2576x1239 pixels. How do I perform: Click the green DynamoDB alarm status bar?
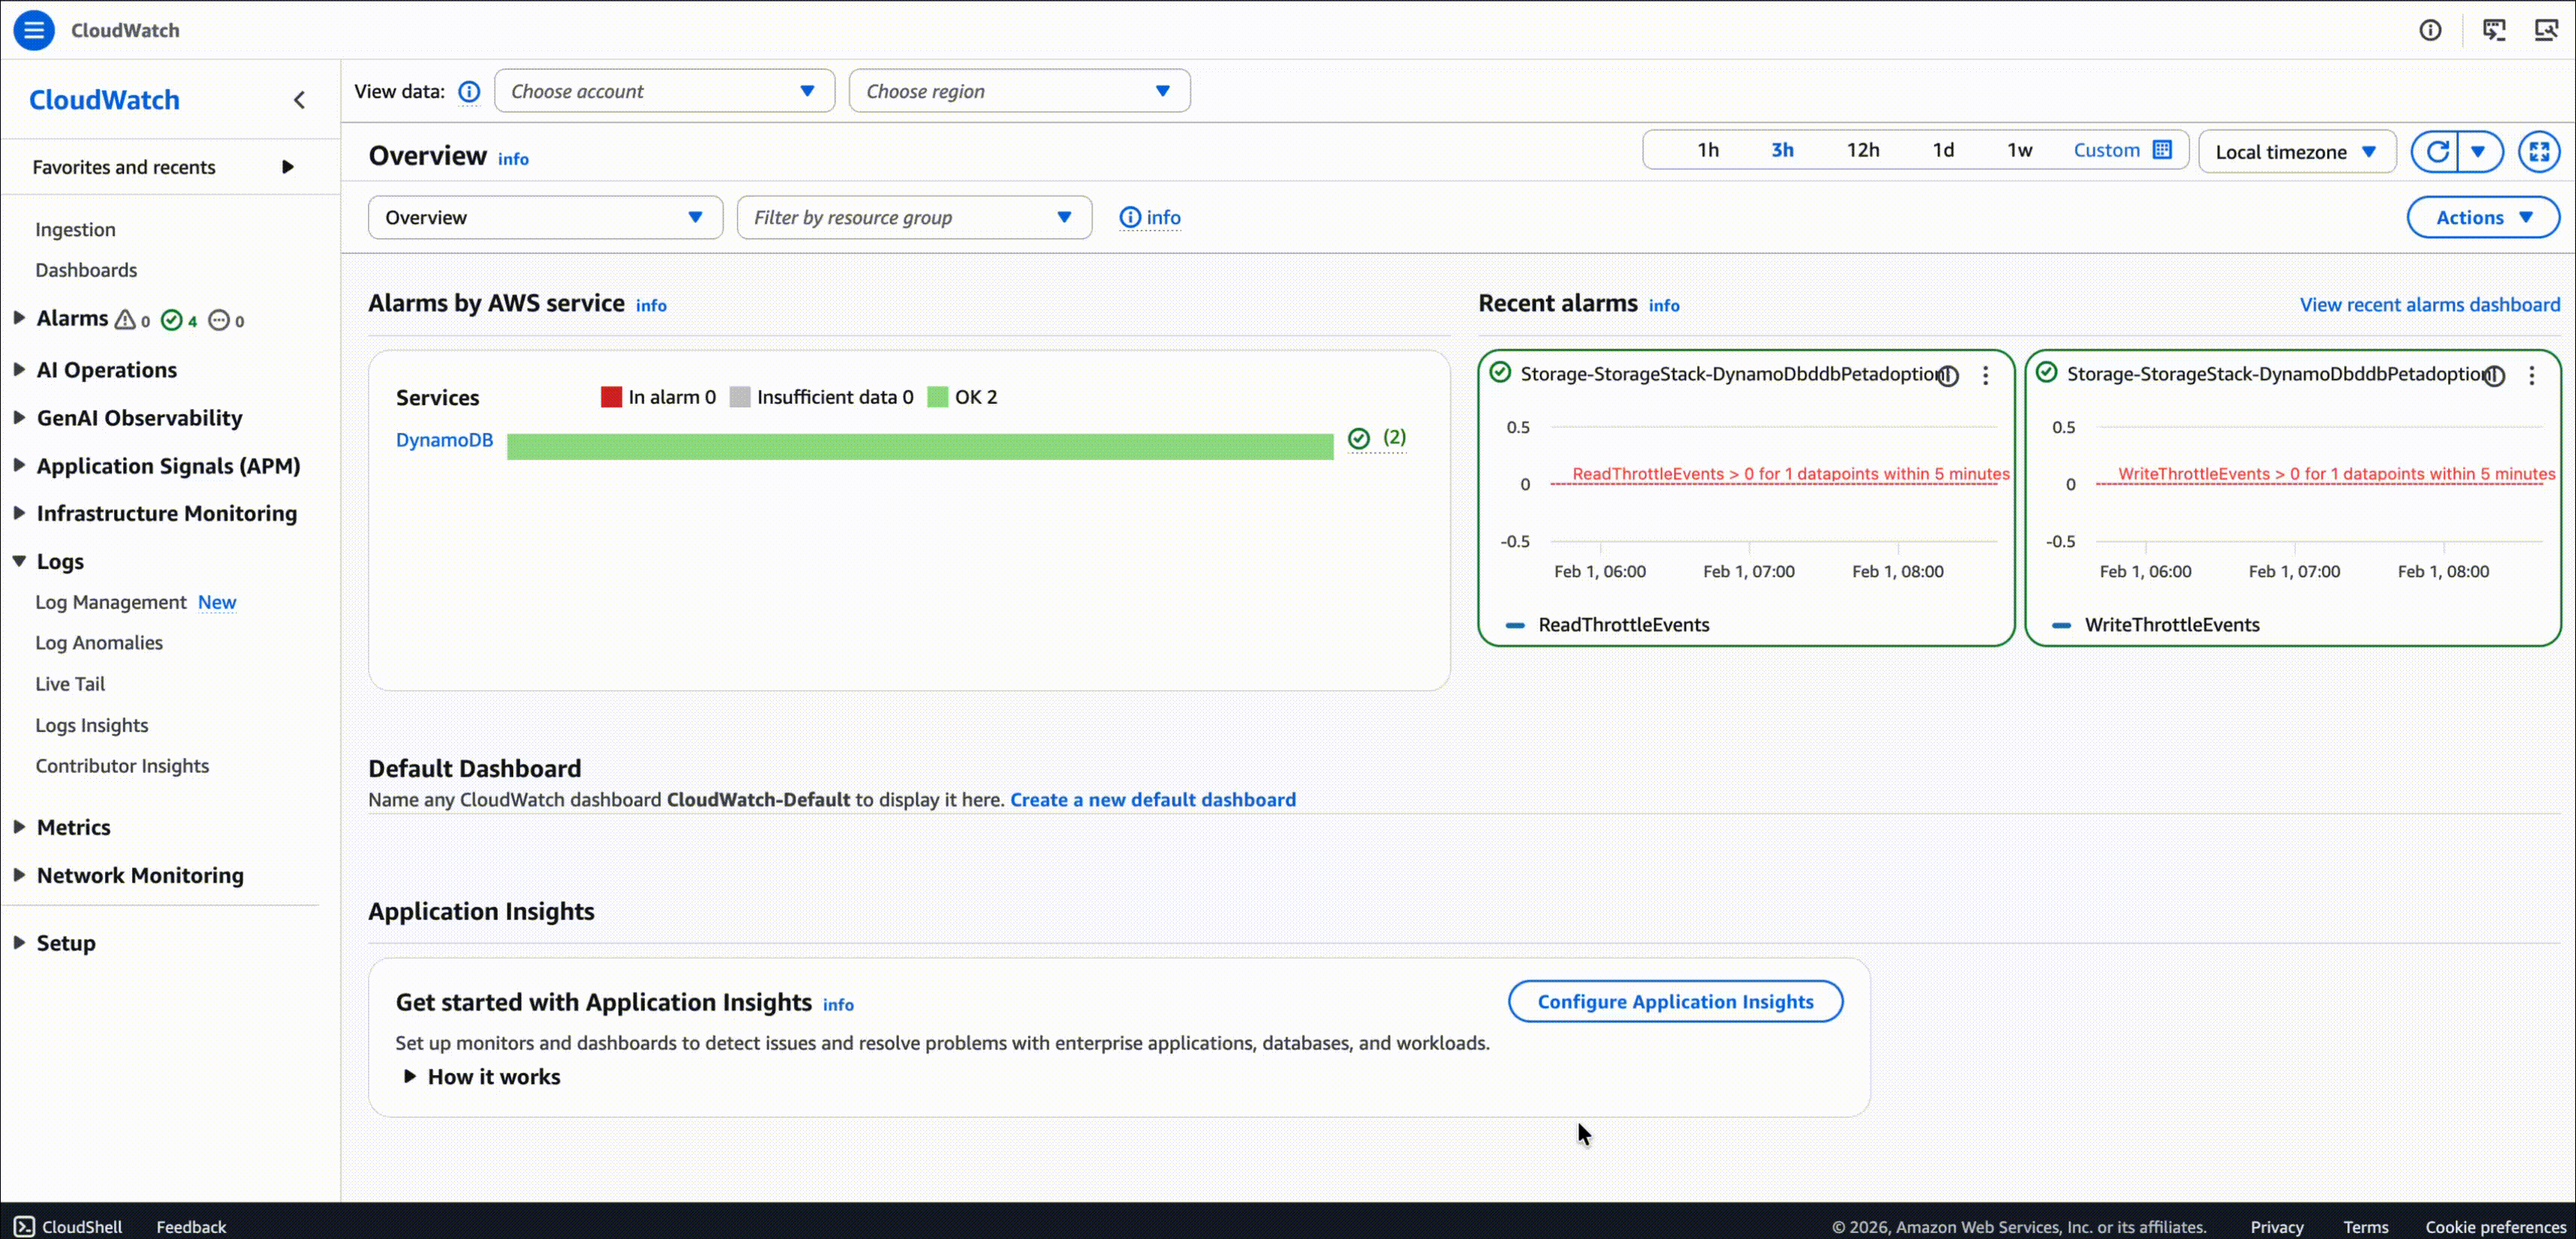coord(920,447)
